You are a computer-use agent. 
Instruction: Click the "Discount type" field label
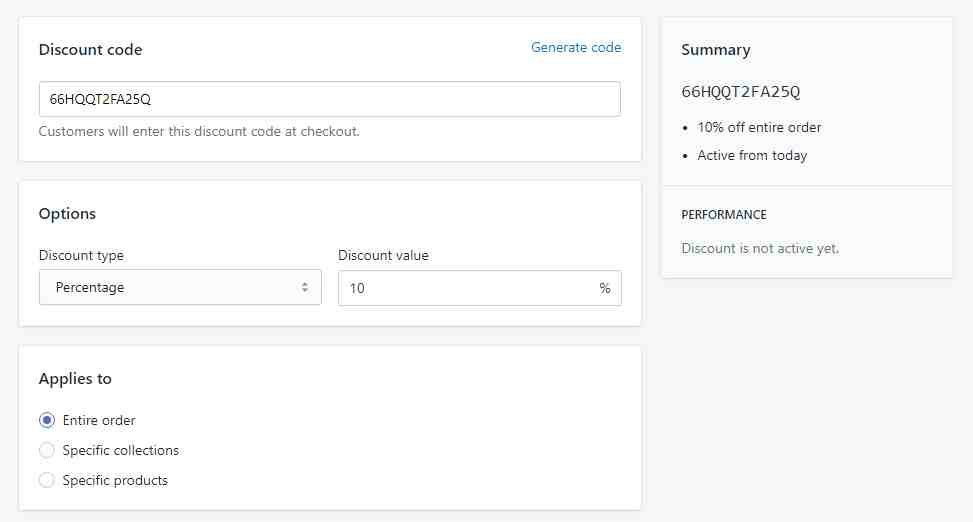tap(81, 255)
